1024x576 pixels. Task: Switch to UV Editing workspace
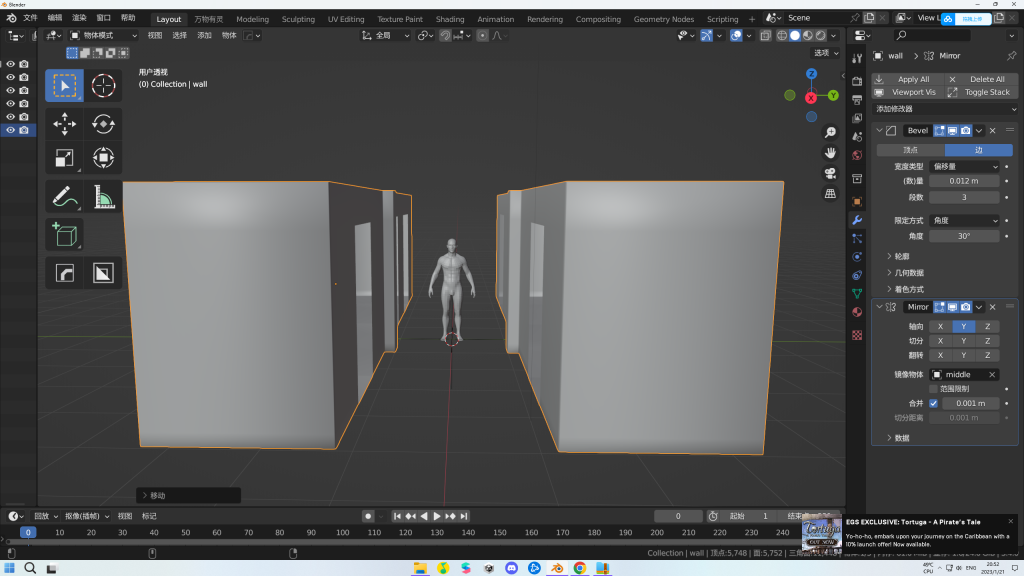346,19
